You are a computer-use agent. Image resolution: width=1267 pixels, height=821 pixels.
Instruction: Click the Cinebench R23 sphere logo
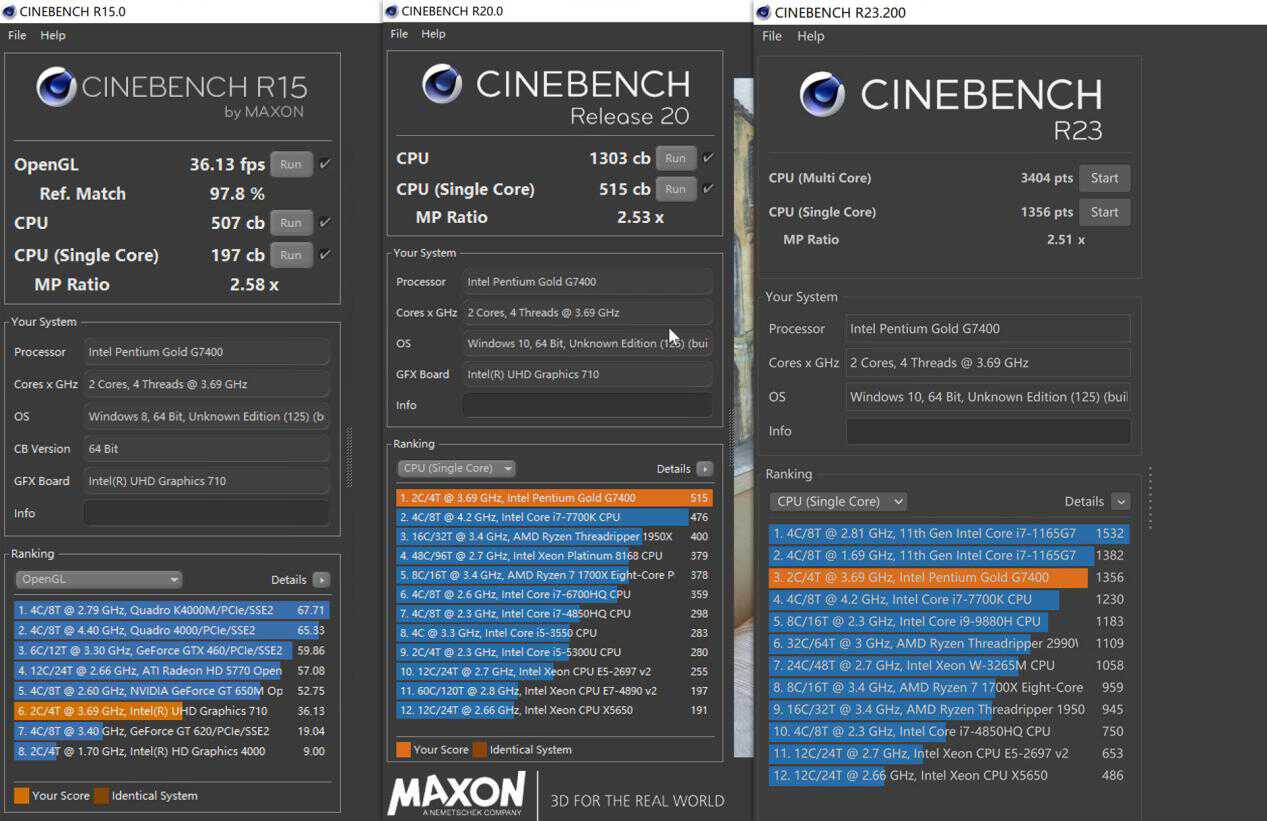tap(821, 94)
